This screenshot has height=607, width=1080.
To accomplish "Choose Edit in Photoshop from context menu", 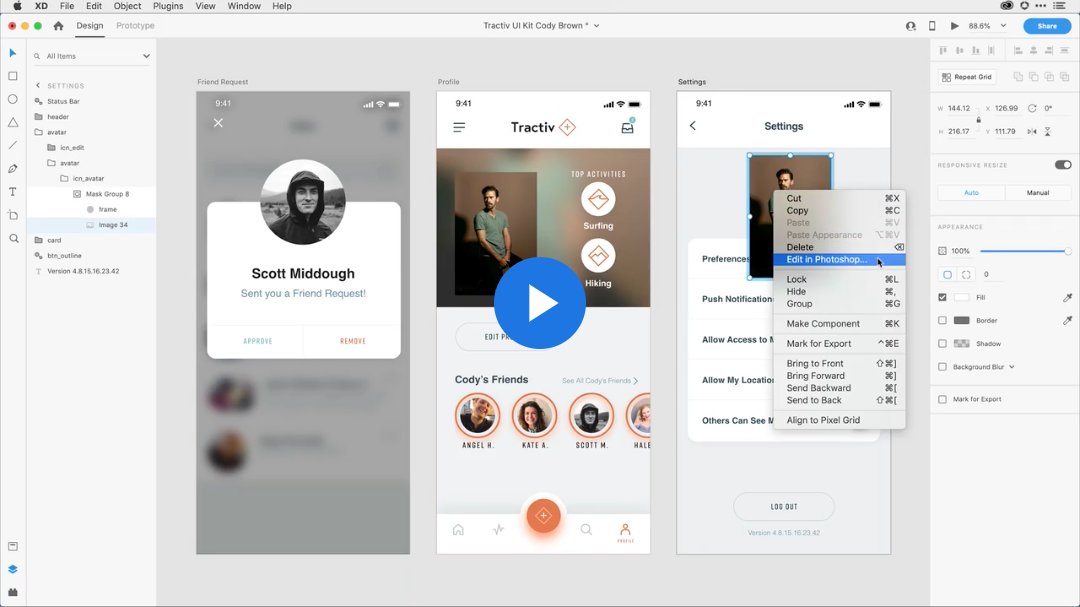I will click(x=839, y=260).
